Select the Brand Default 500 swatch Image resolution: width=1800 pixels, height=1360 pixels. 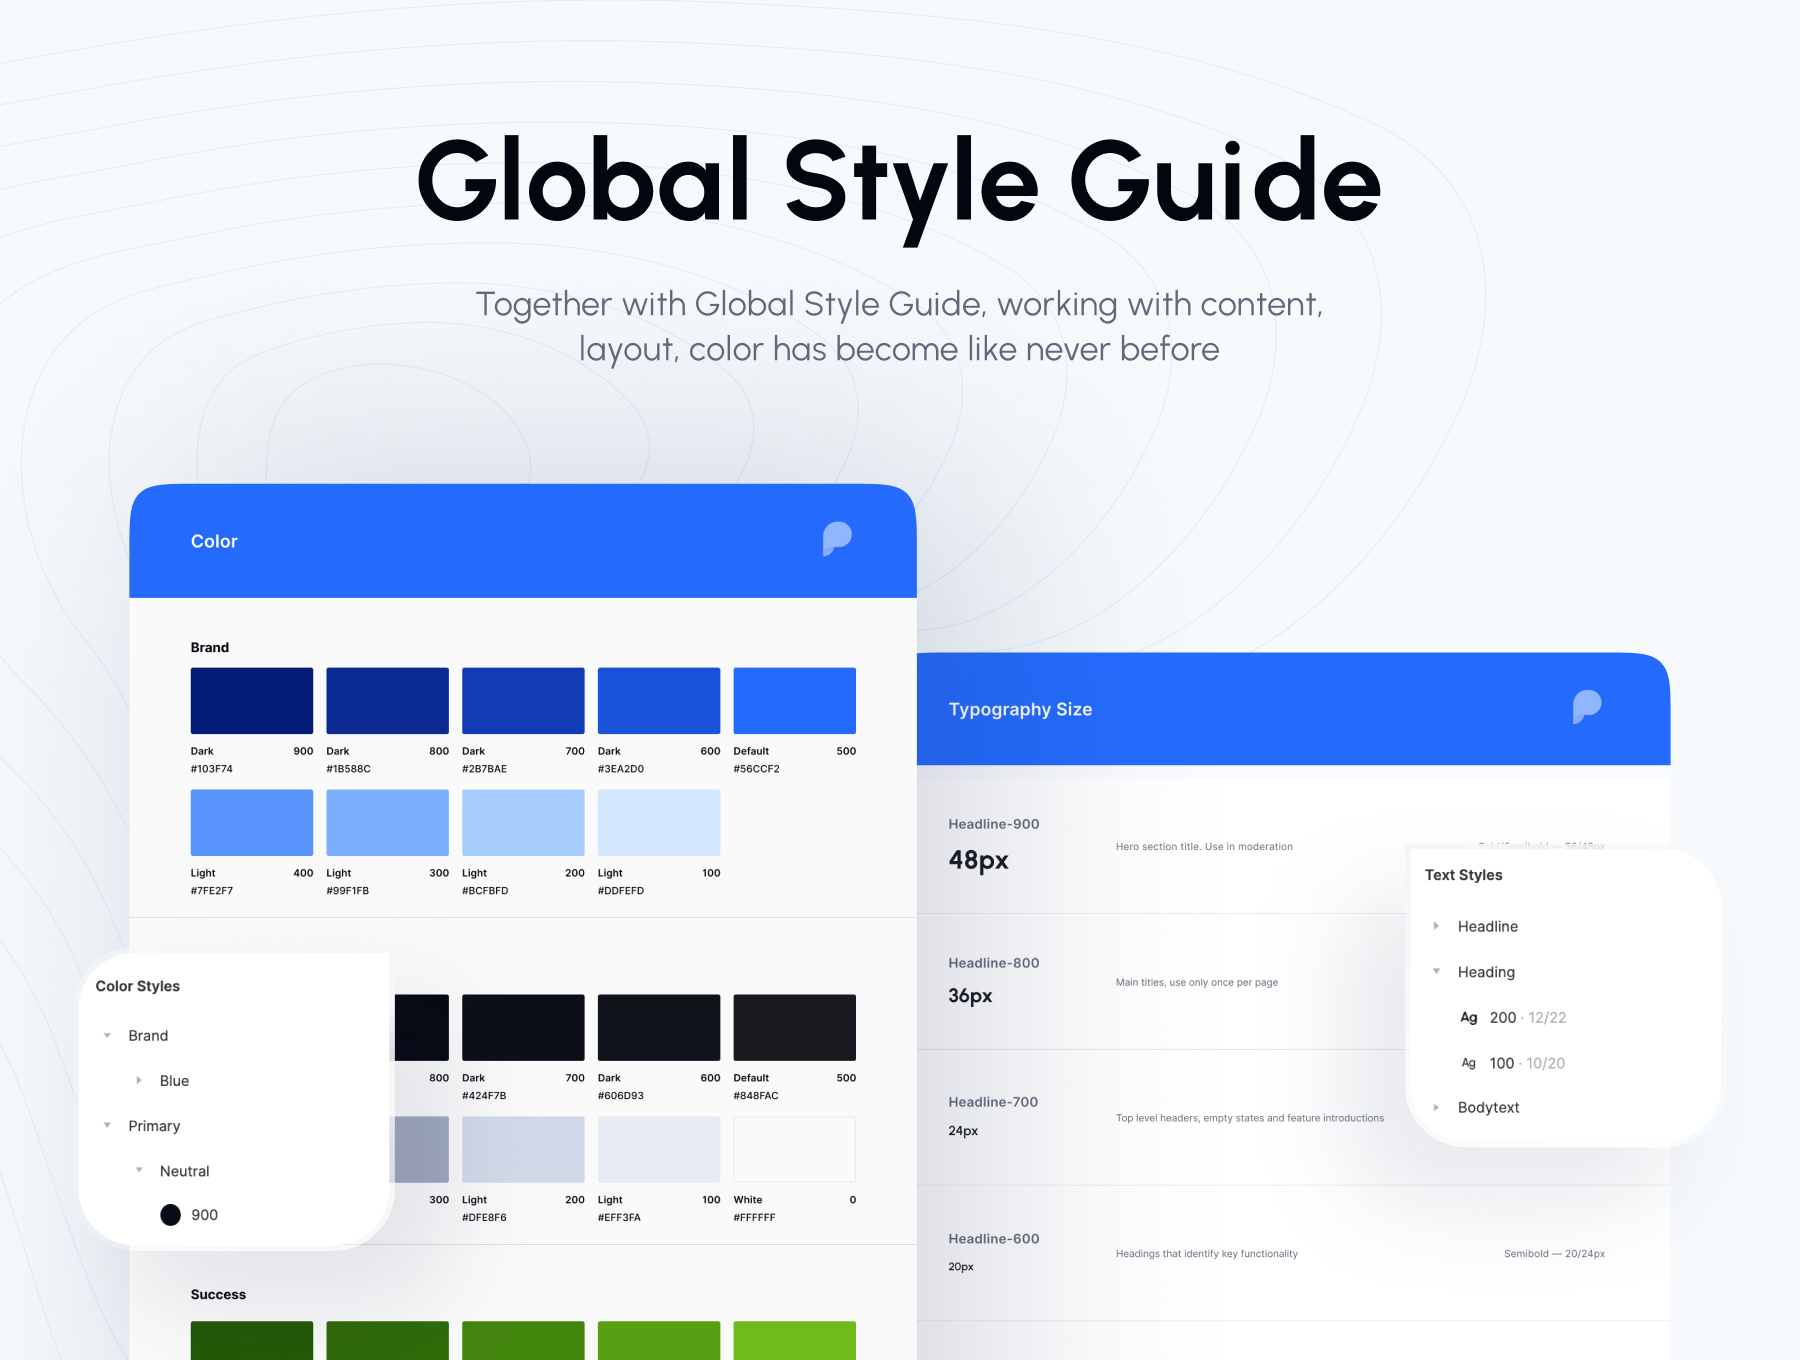(794, 701)
